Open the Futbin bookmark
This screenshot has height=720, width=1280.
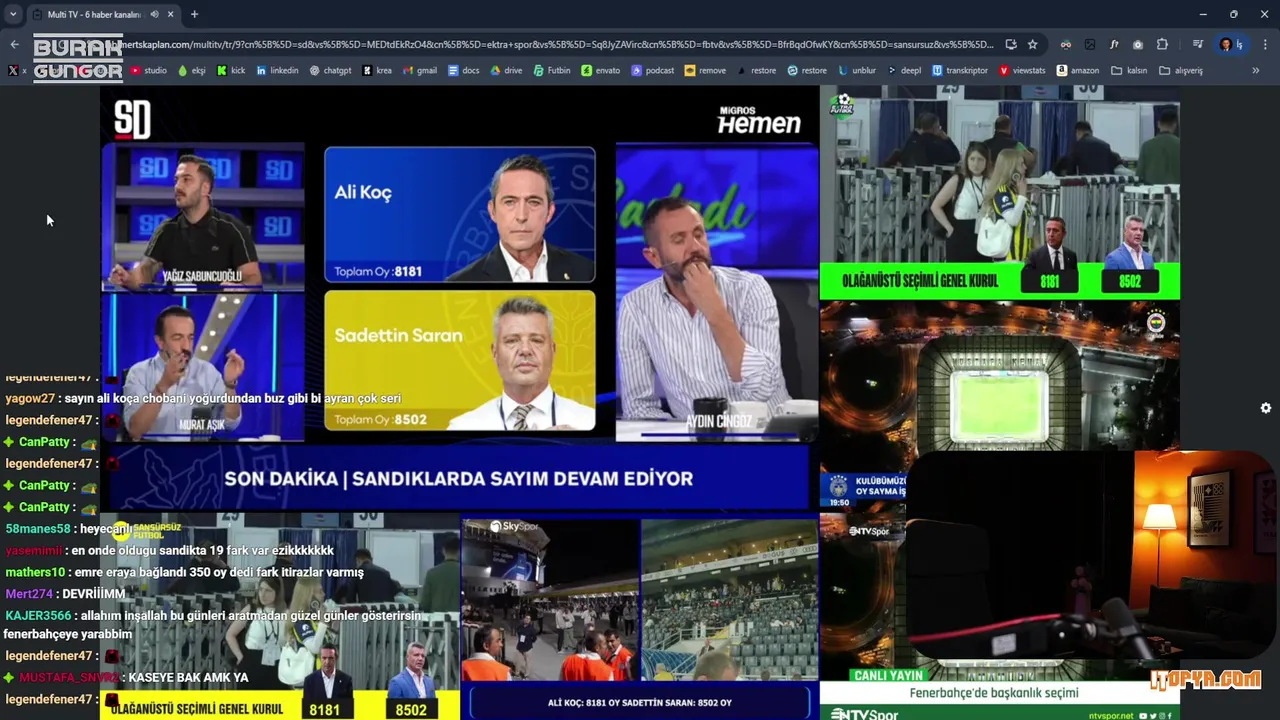pos(552,71)
